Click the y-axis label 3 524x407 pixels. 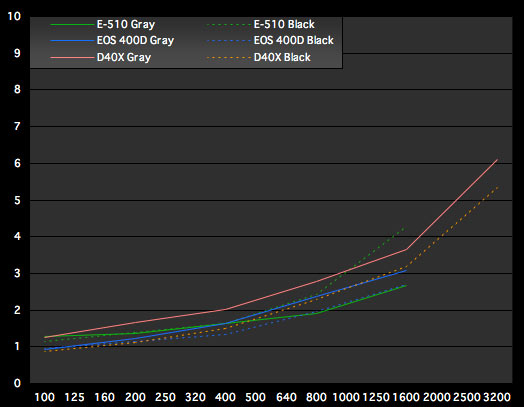(x=17, y=273)
